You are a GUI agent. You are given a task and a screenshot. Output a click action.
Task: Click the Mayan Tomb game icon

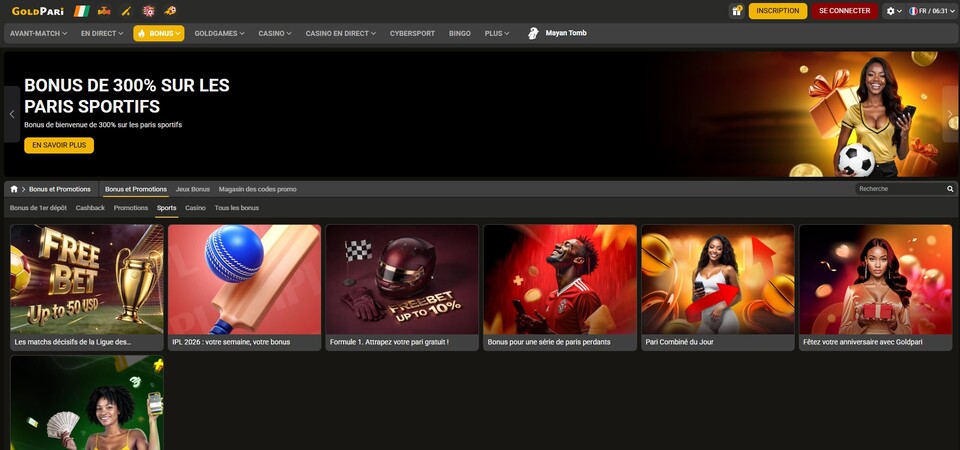point(533,33)
